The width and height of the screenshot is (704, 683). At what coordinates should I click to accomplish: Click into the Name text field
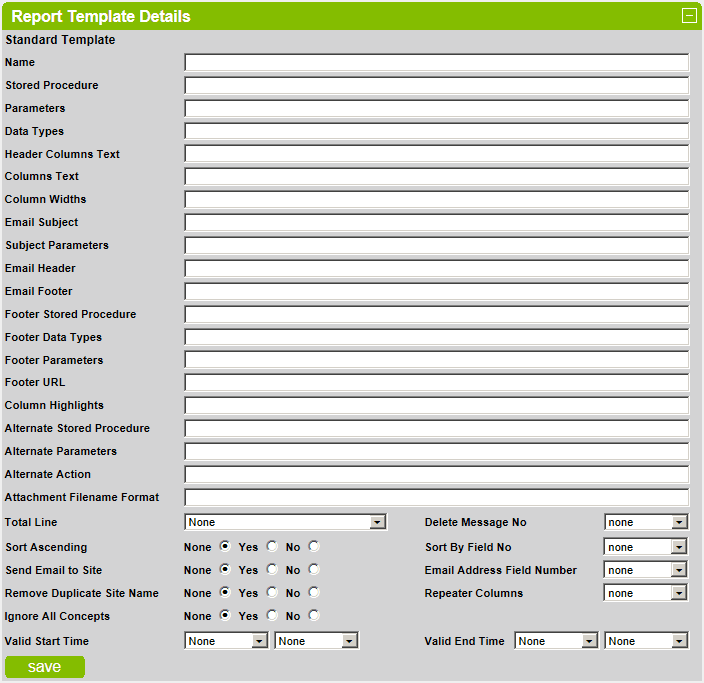tap(436, 63)
